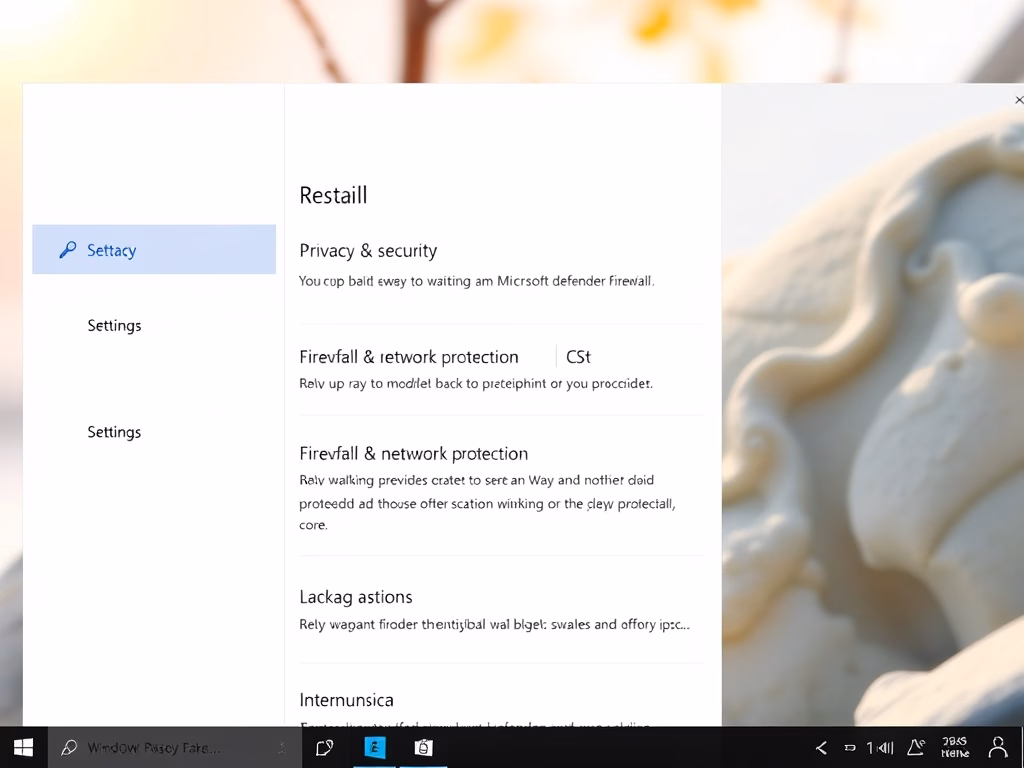The height and width of the screenshot is (768, 1024).
Task: Open the Store bag icon on taskbar
Action: (424, 747)
